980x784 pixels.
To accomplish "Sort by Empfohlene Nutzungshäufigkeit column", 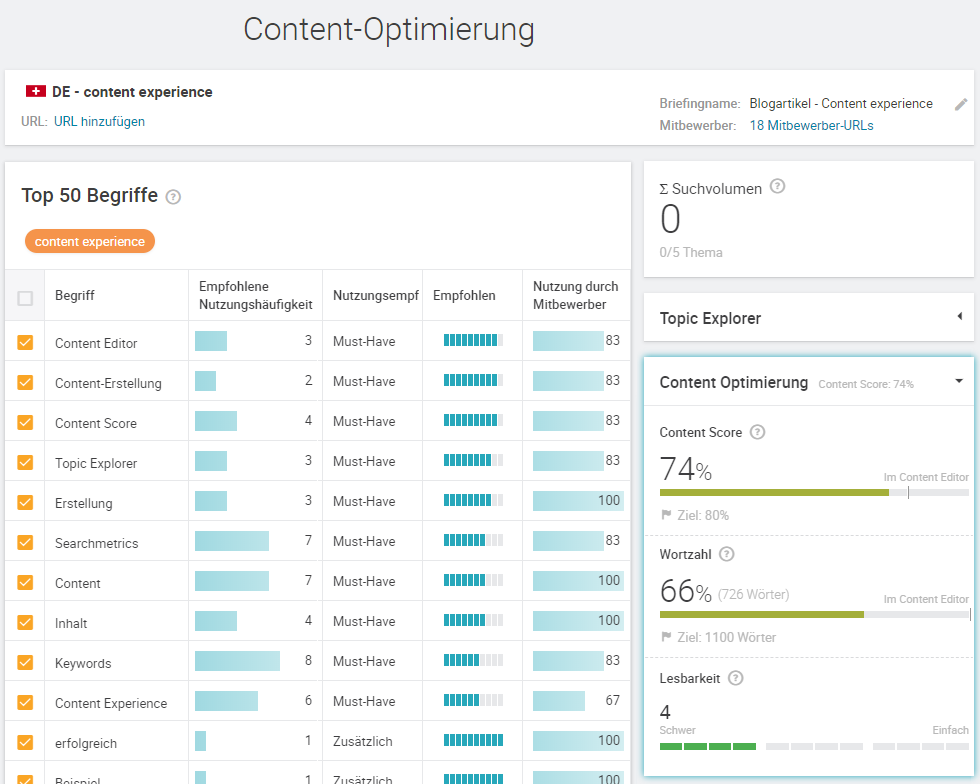I will pos(255,295).
